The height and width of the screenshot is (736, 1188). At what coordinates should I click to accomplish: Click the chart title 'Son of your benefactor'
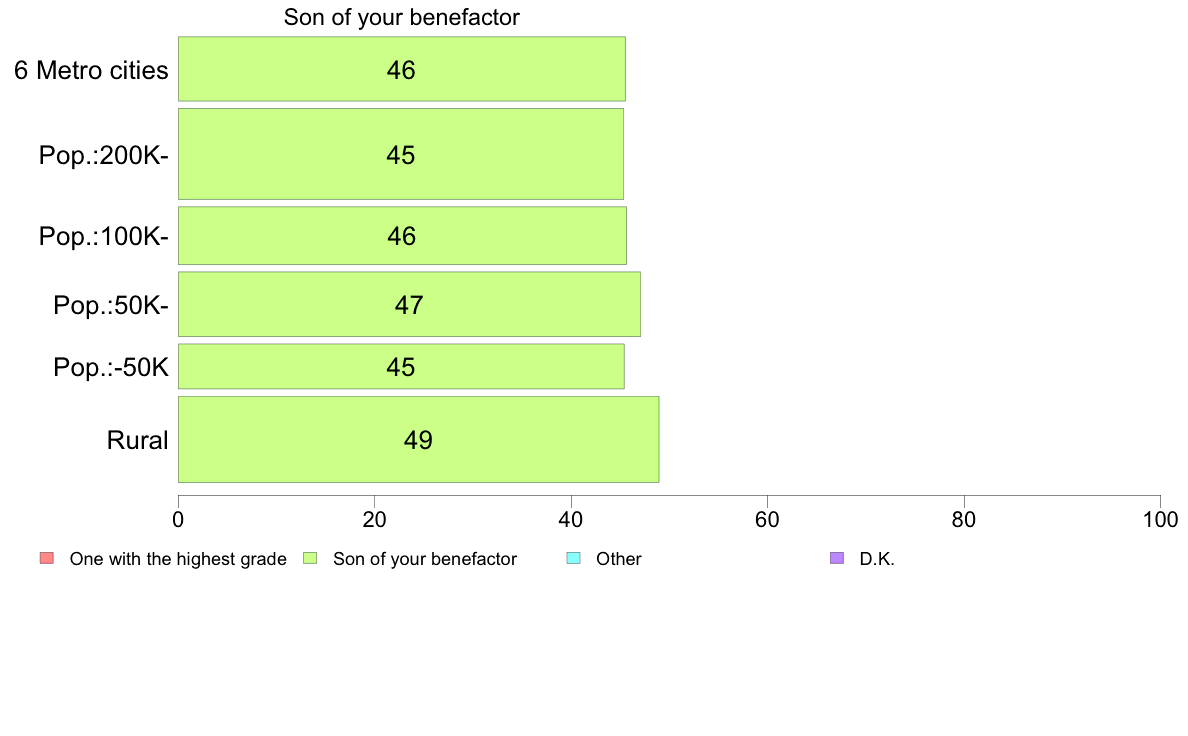402,17
